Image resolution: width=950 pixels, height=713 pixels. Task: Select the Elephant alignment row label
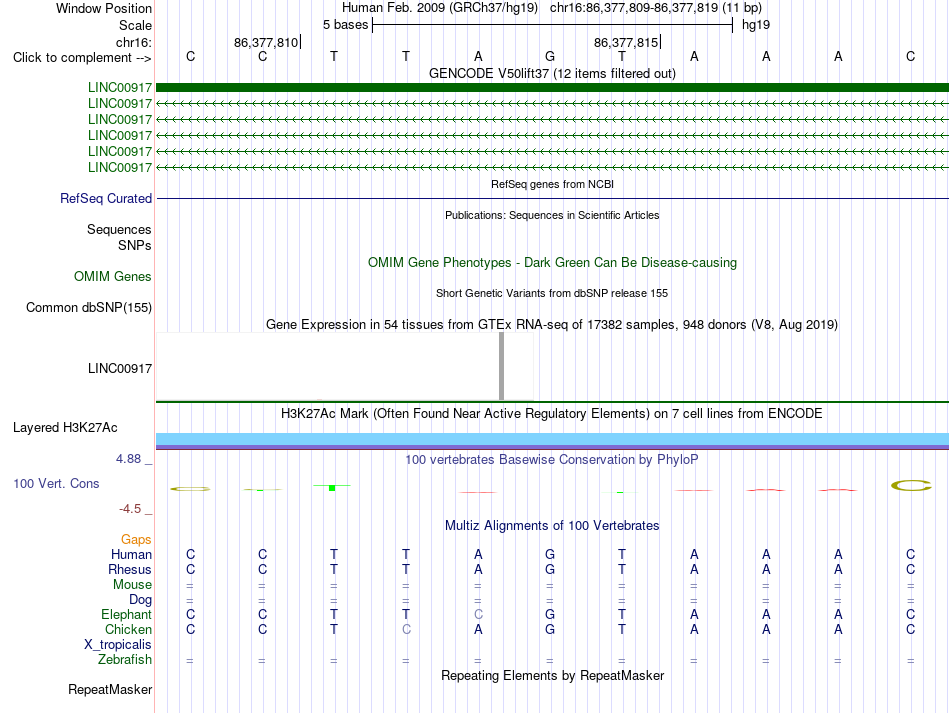pos(126,614)
